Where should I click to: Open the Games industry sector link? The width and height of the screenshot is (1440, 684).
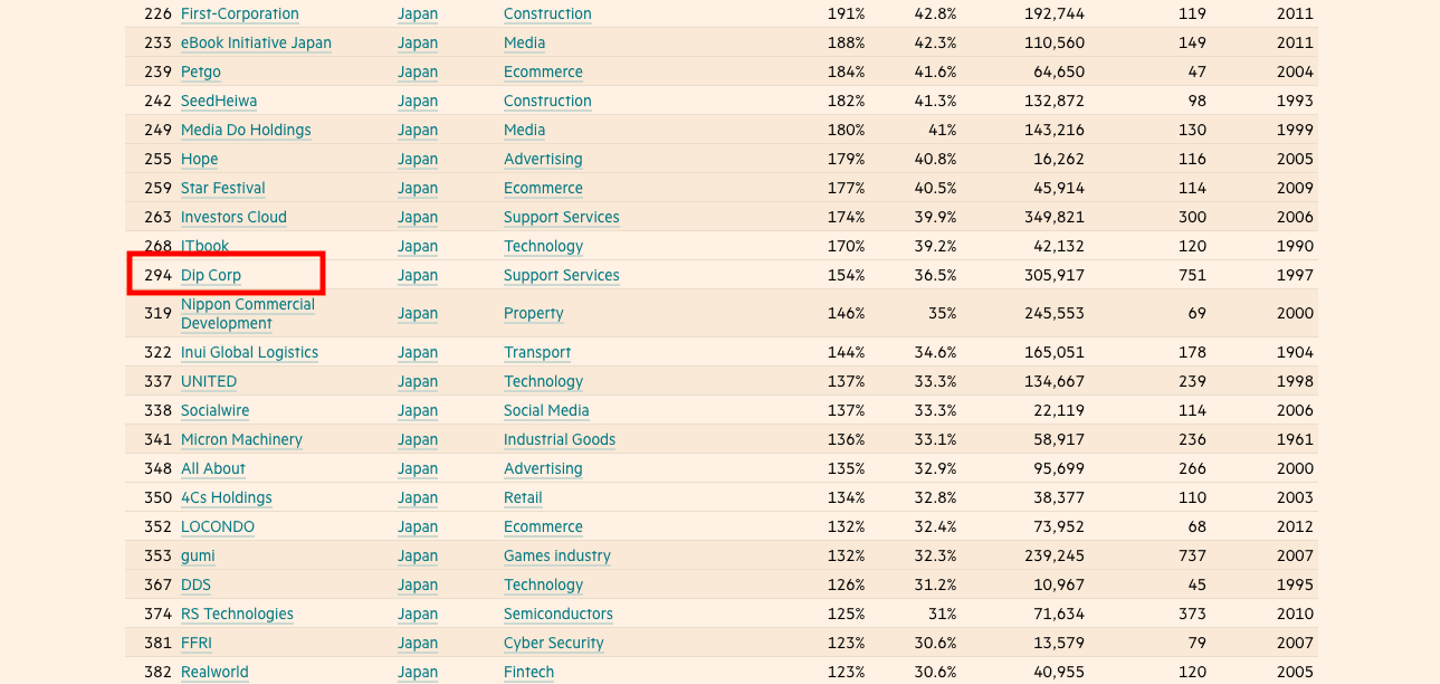pyautogui.click(x=557, y=556)
